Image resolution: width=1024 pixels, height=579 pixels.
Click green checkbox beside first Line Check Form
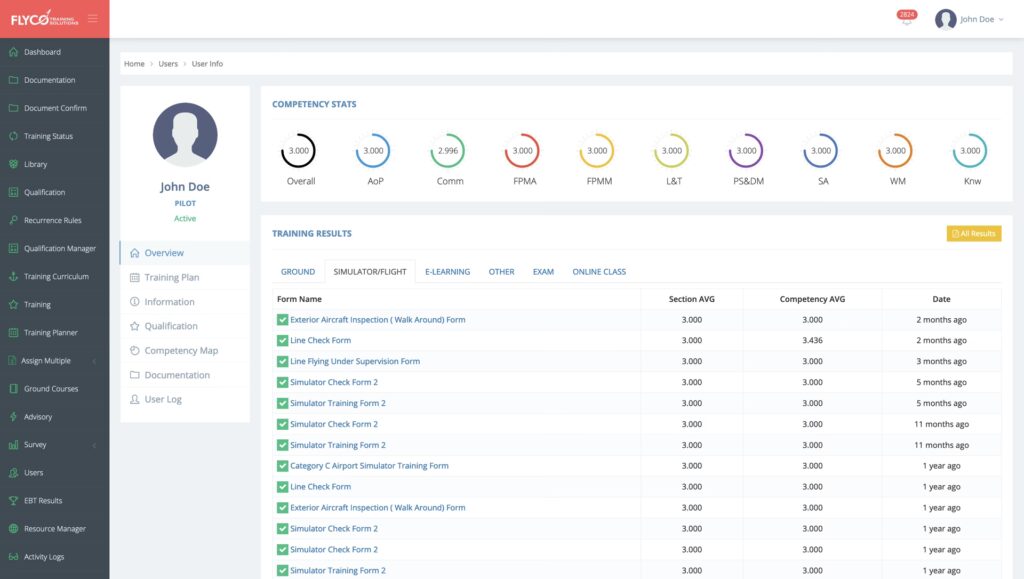click(282, 340)
